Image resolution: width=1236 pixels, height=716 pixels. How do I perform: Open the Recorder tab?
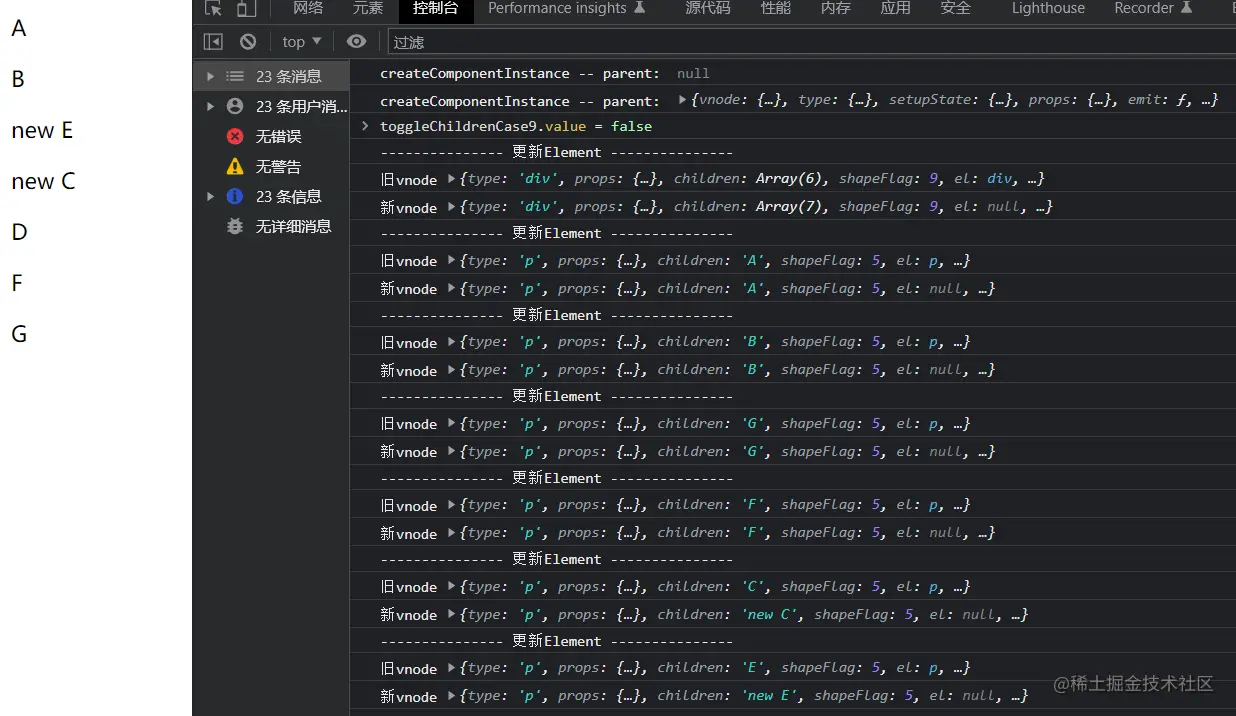pos(1153,8)
